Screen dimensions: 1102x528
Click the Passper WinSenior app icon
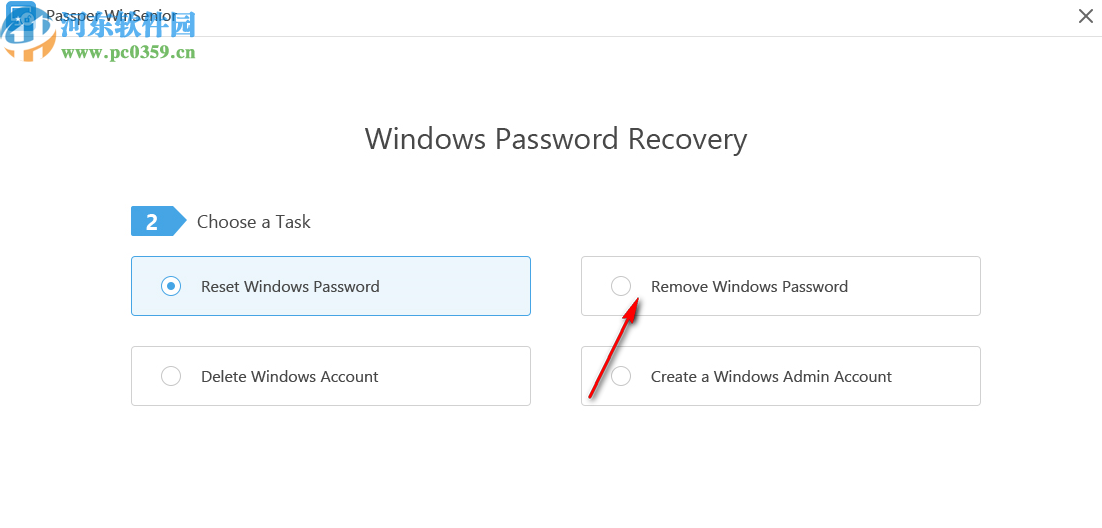tap(22, 18)
